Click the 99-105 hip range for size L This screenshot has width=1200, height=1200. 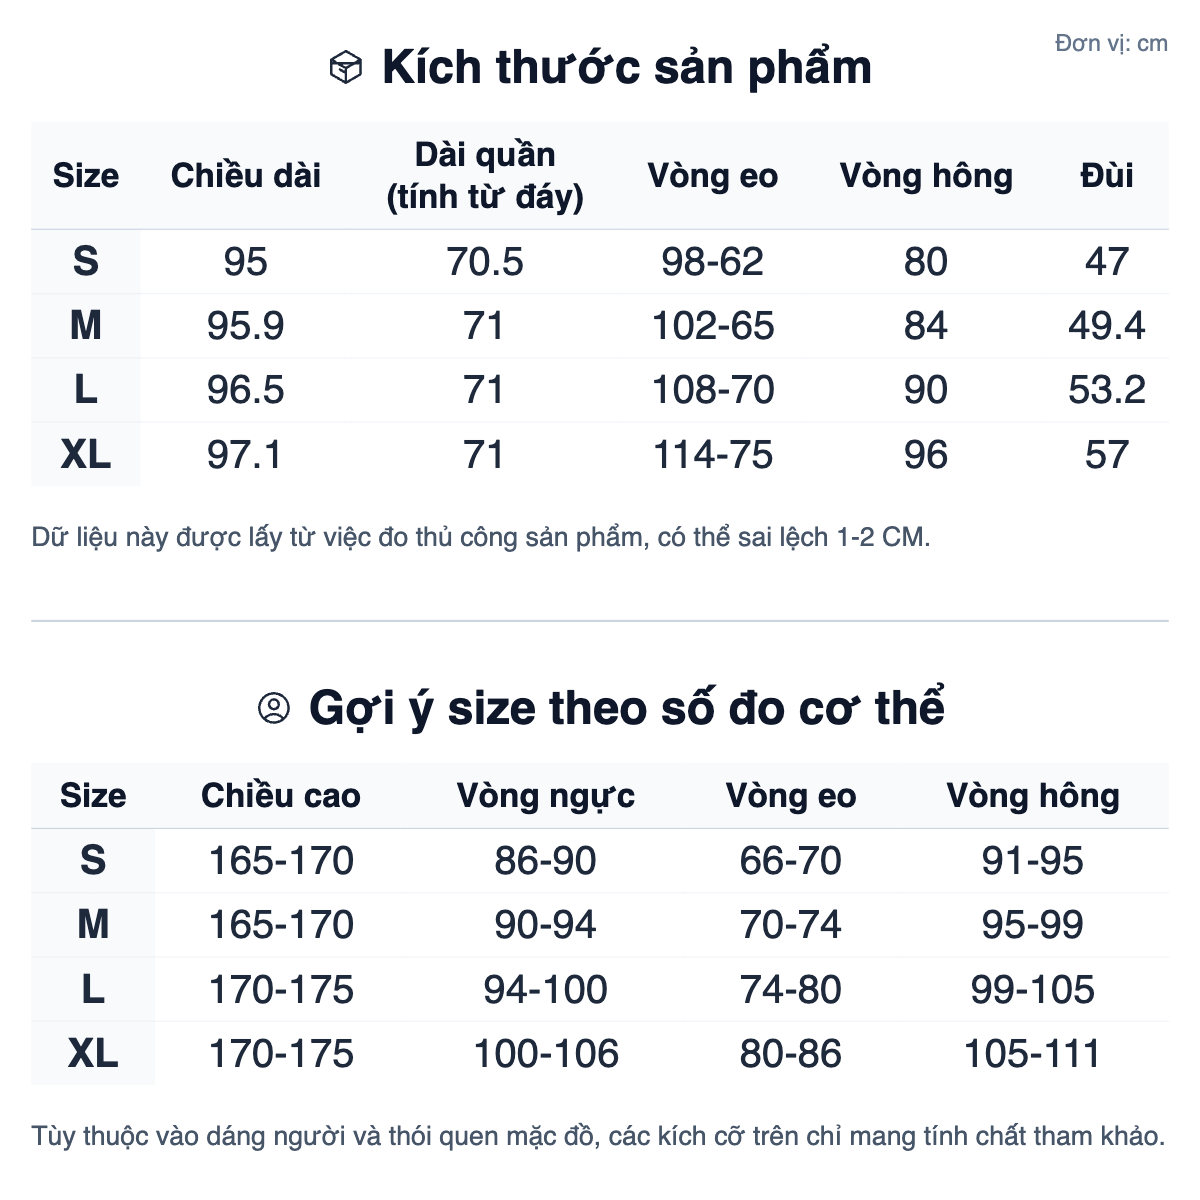(x=1032, y=990)
